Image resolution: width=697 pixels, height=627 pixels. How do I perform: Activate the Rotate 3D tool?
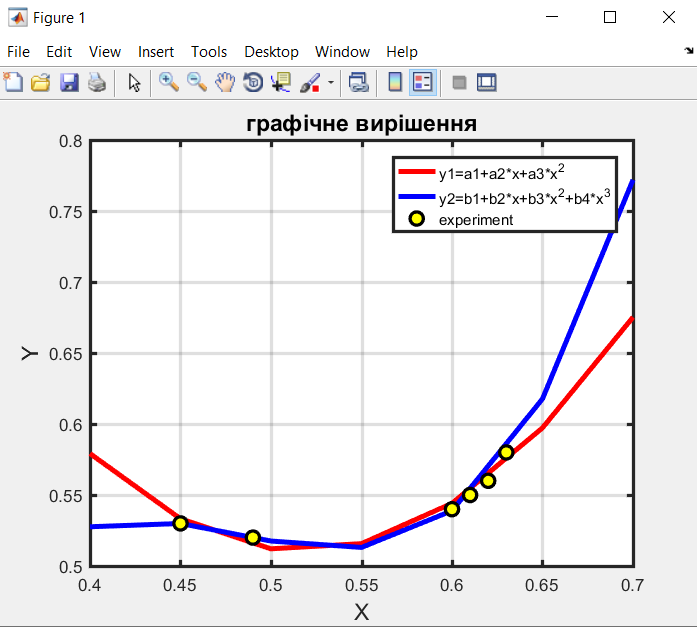click(253, 83)
